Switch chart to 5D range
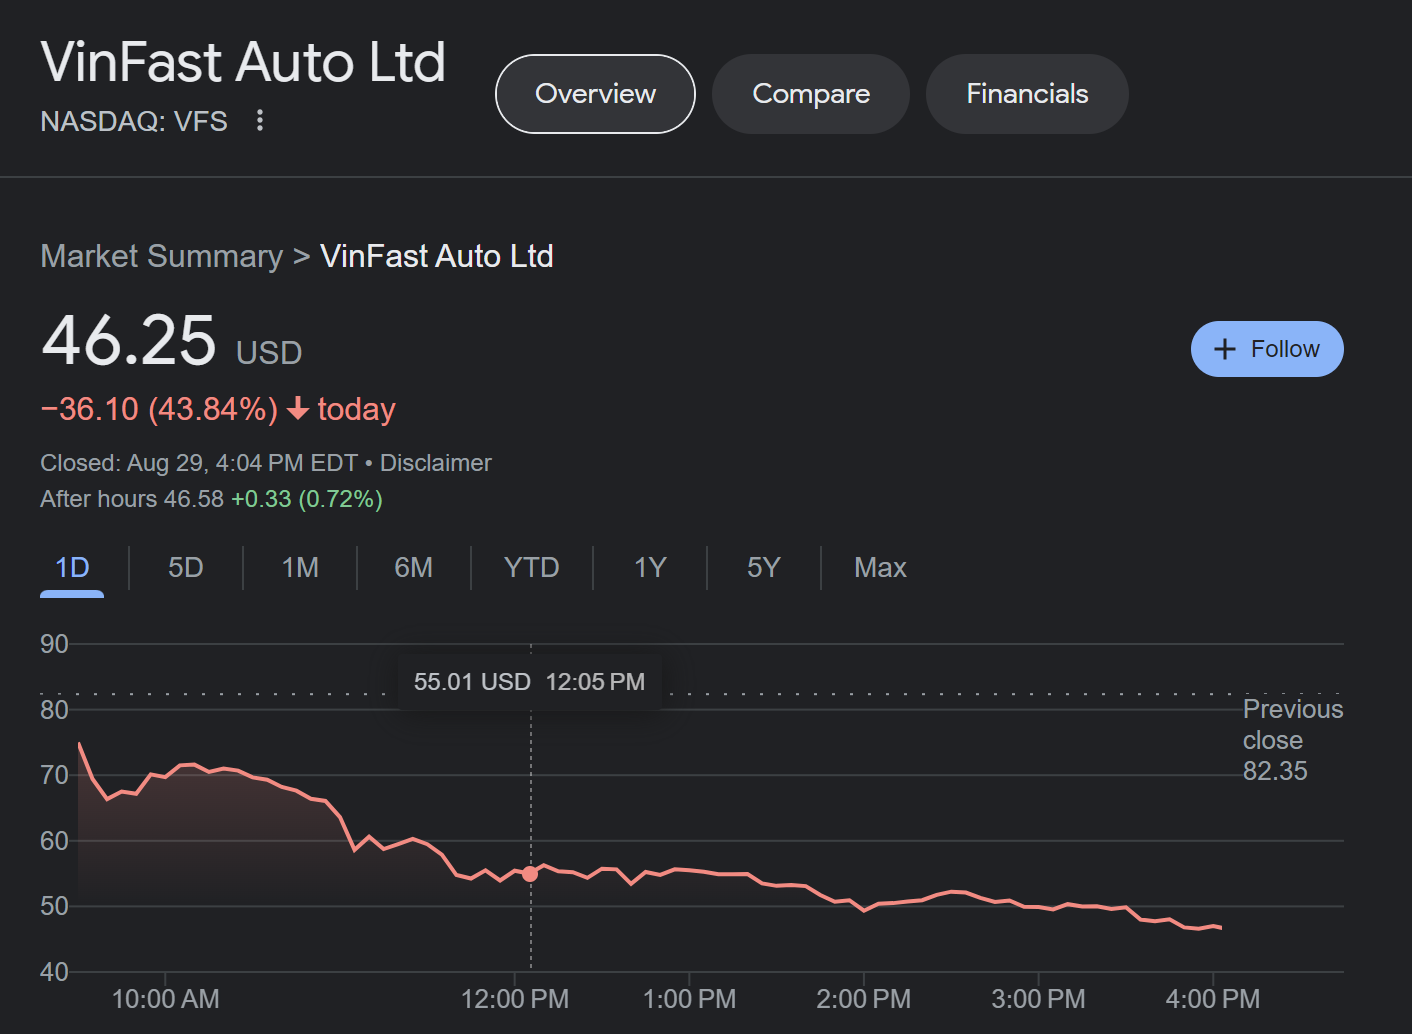The width and height of the screenshot is (1412, 1034). click(186, 568)
